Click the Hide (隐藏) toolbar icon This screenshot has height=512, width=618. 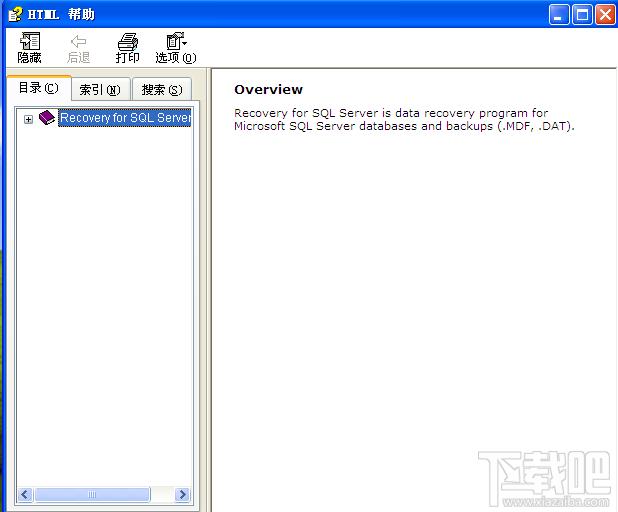click(x=30, y=48)
